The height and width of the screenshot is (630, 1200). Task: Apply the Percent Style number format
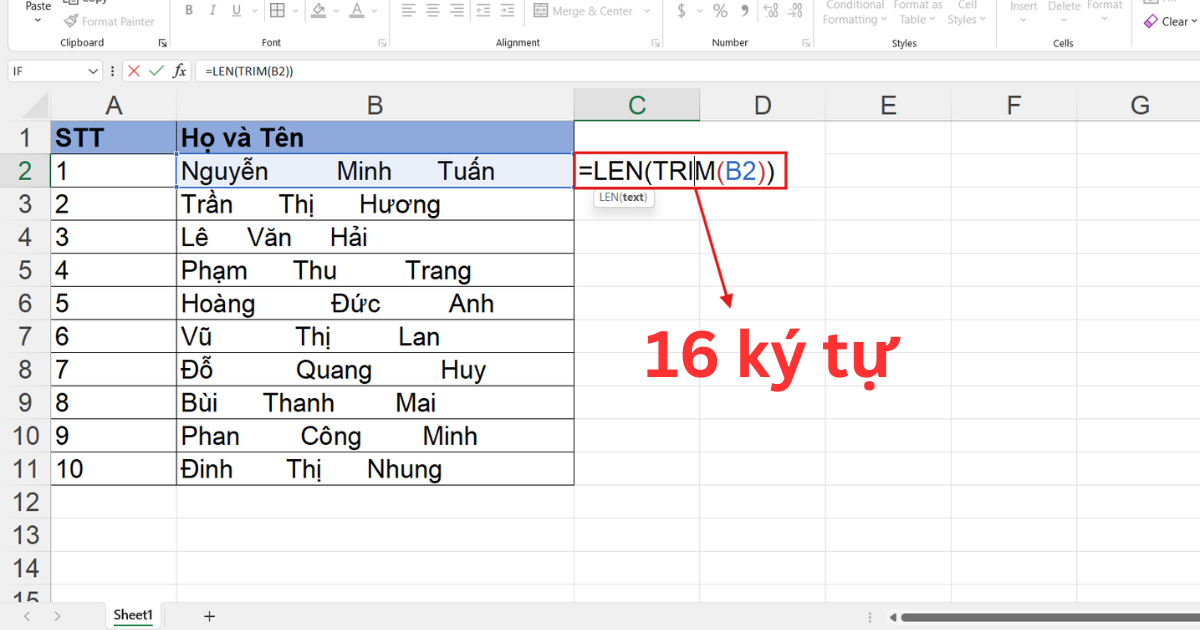tap(718, 11)
